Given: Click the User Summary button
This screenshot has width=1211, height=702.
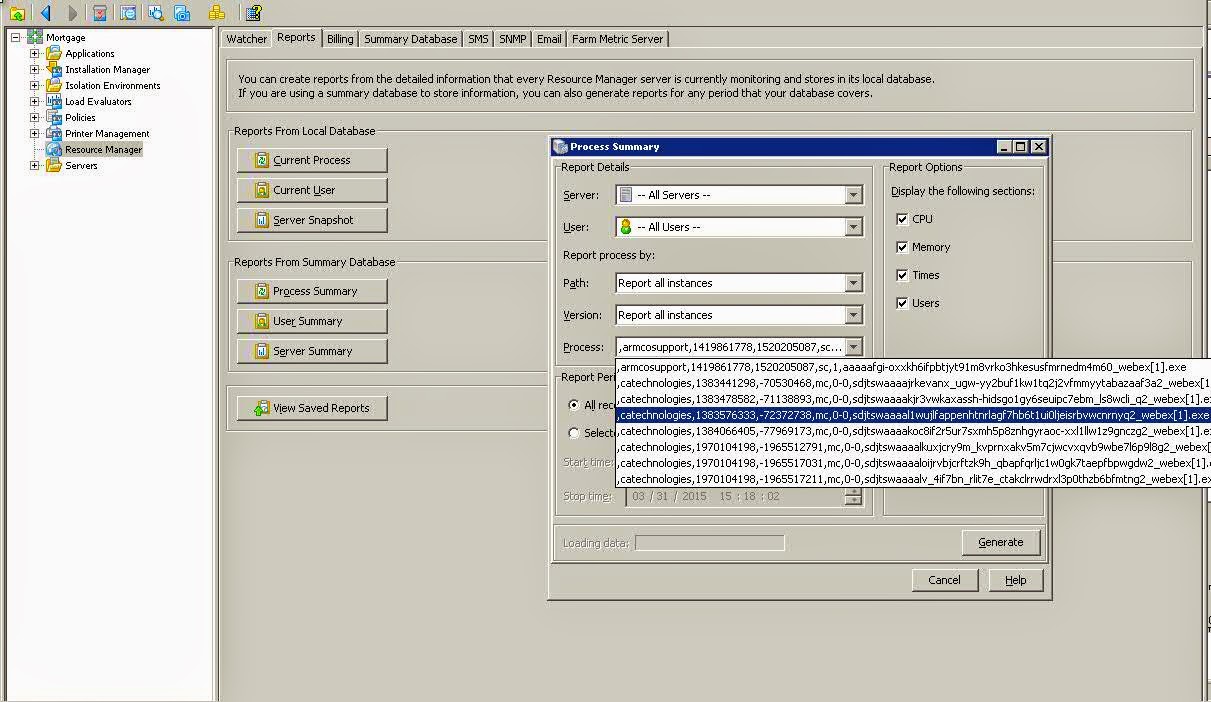Looking at the screenshot, I should pyautogui.click(x=312, y=321).
